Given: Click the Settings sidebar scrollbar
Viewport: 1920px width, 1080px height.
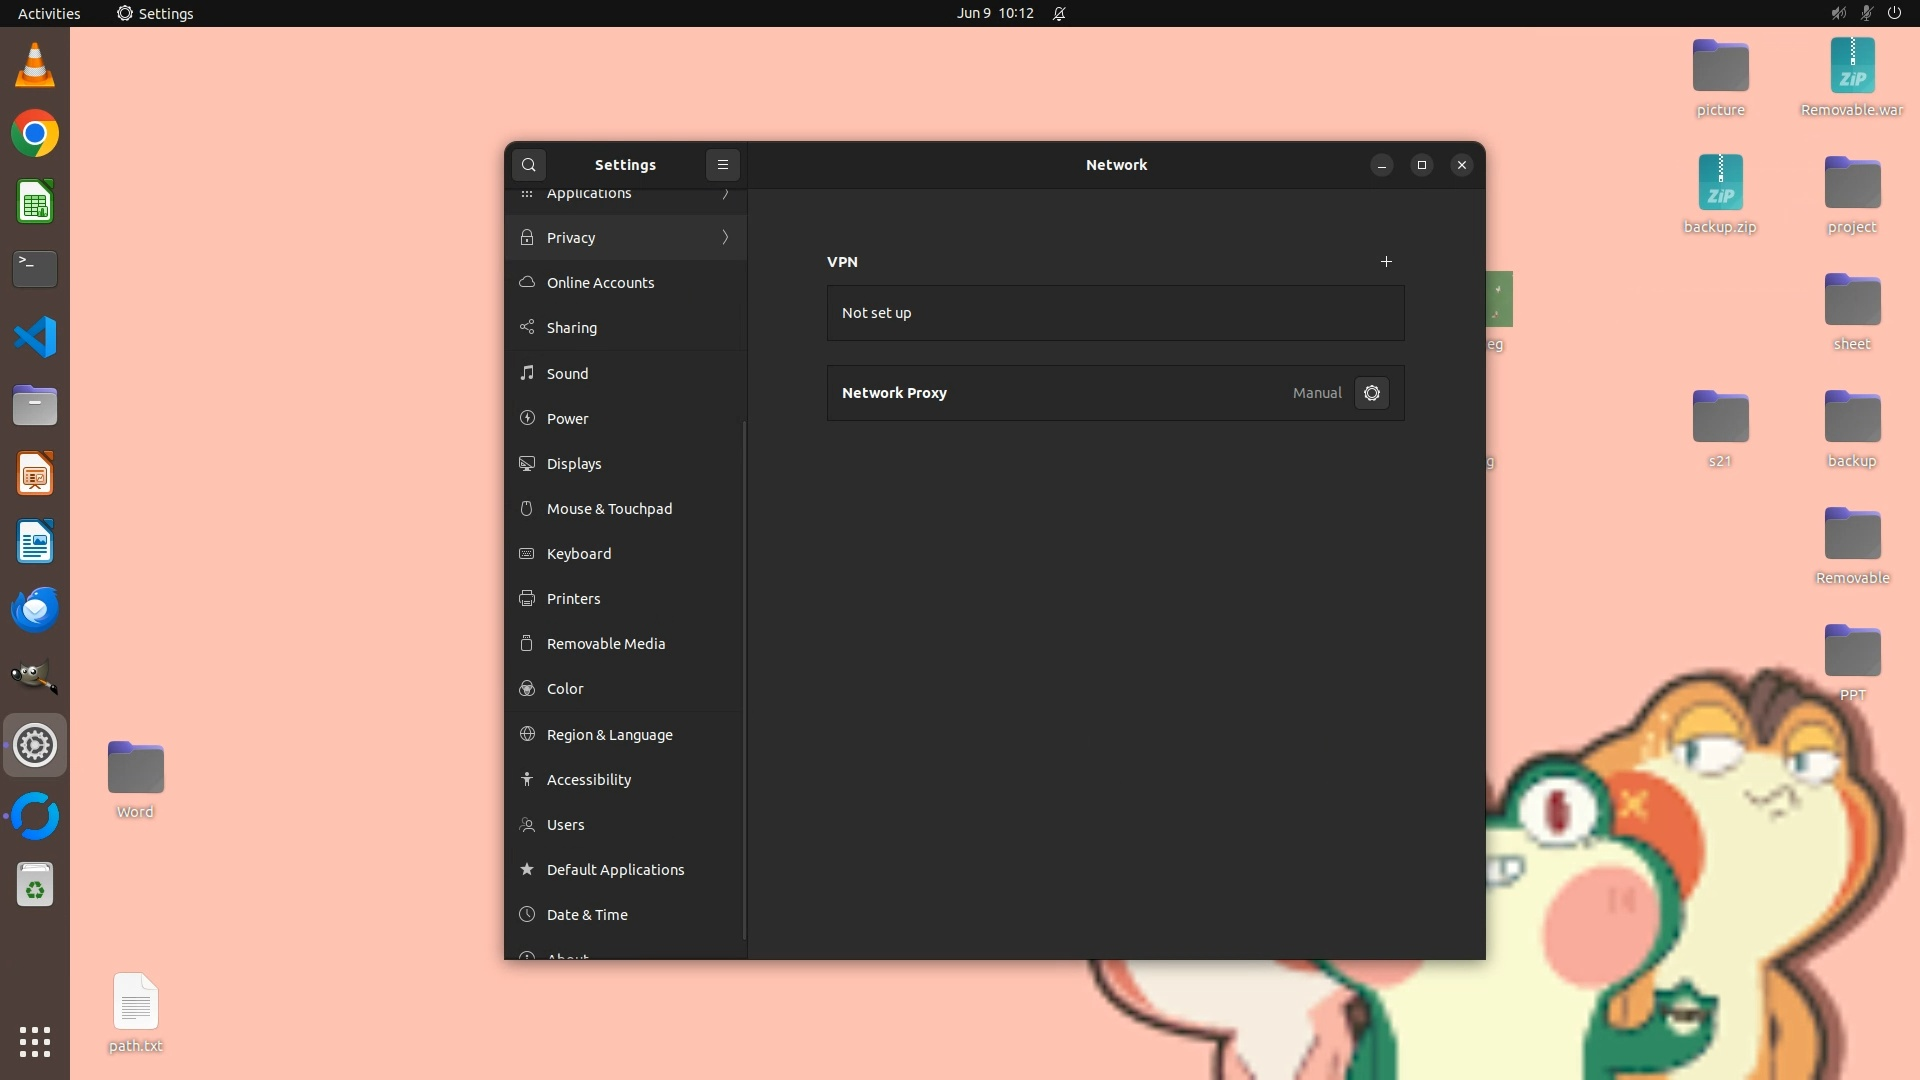Looking at the screenshot, I should [x=744, y=680].
